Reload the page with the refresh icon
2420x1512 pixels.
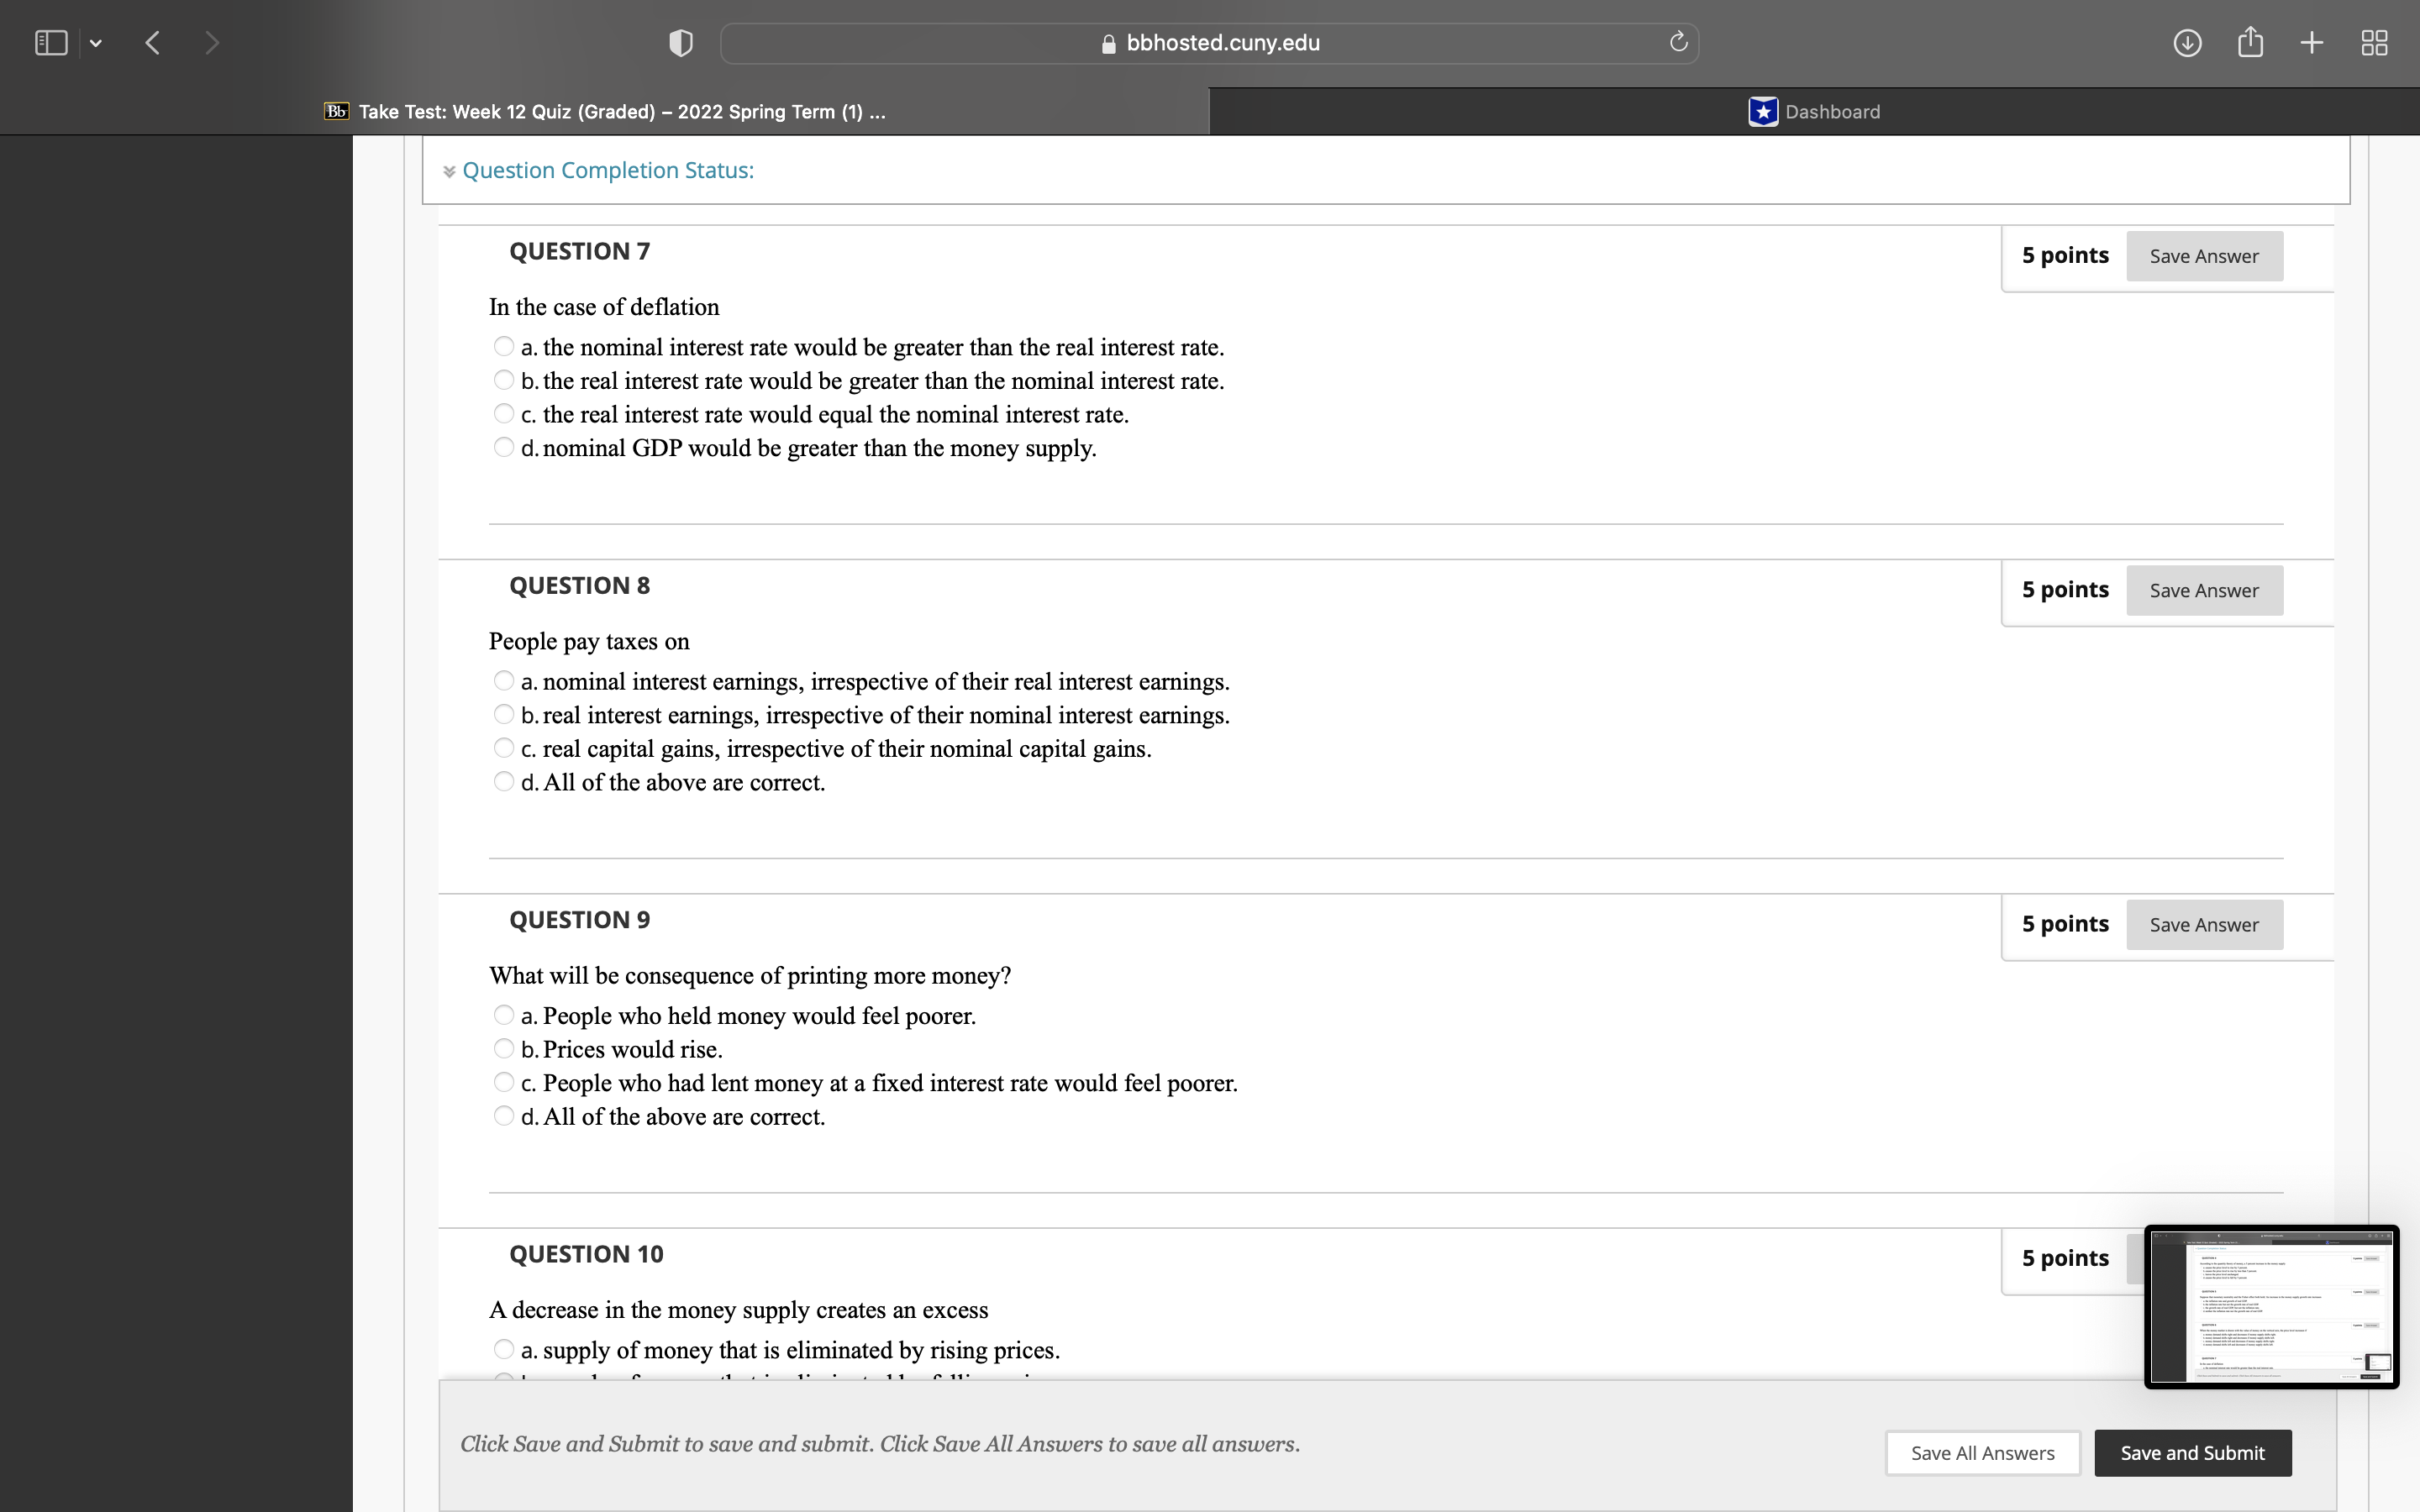[x=1678, y=42]
